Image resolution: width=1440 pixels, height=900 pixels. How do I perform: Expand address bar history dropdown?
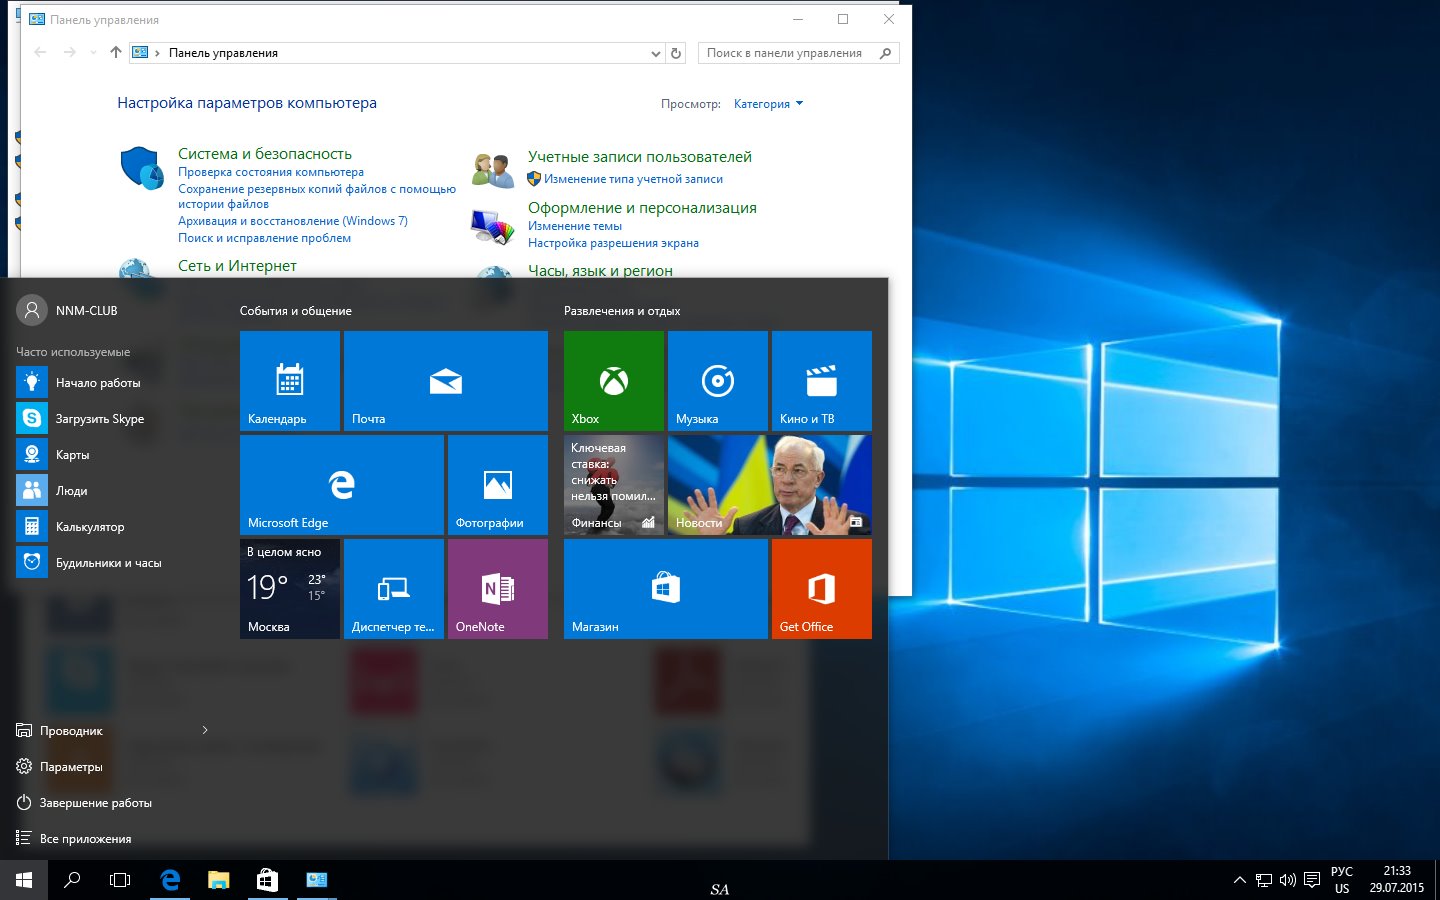(x=656, y=54)
